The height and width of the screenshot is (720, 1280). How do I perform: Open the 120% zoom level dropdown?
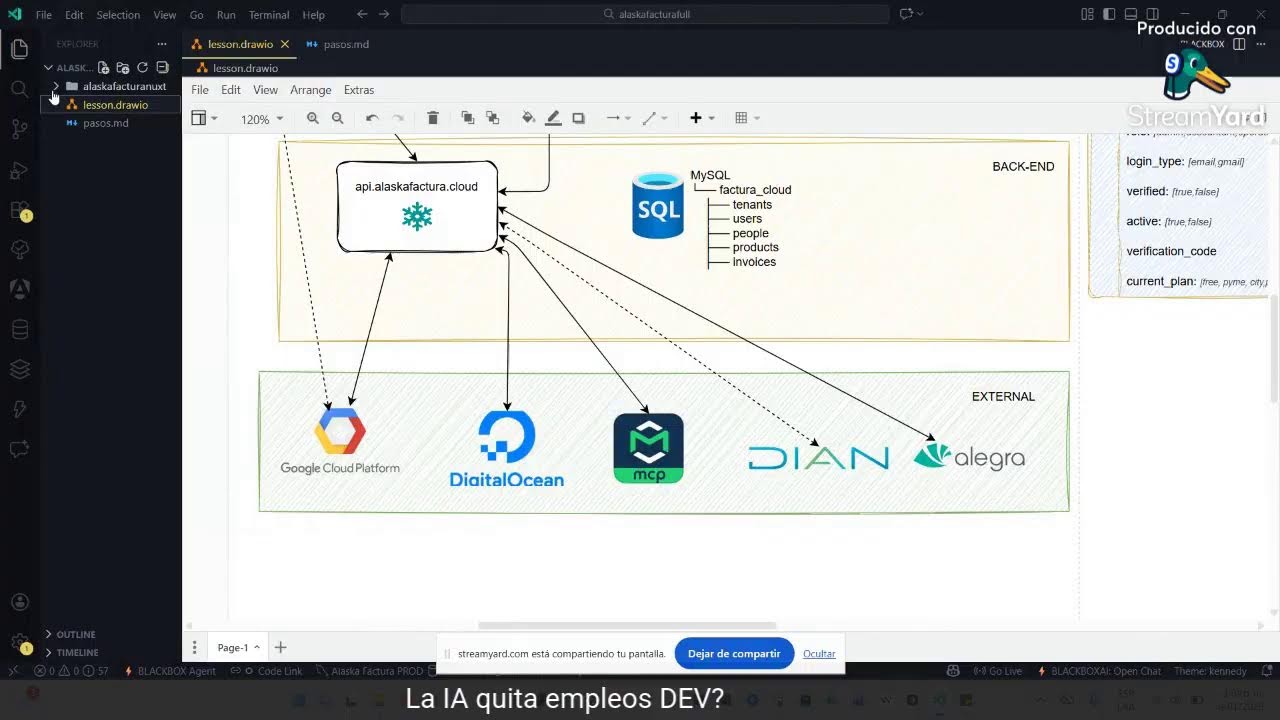pyautogui.click(x=261, y=119)
